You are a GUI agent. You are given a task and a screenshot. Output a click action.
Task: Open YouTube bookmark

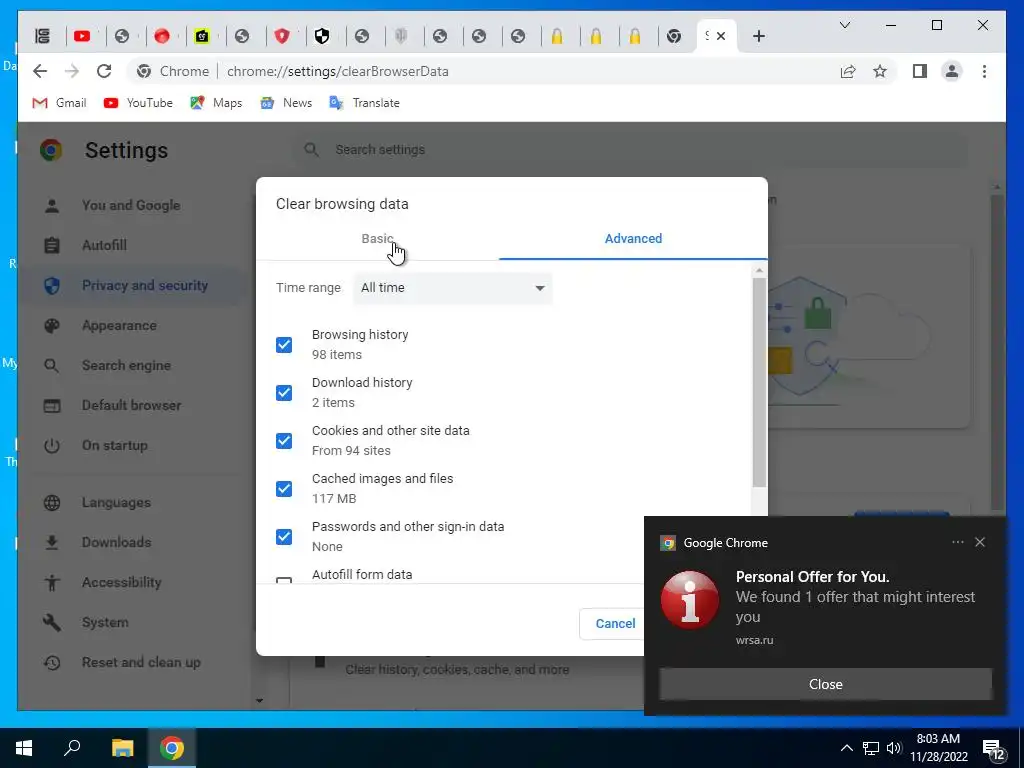[x=138, y=103]
